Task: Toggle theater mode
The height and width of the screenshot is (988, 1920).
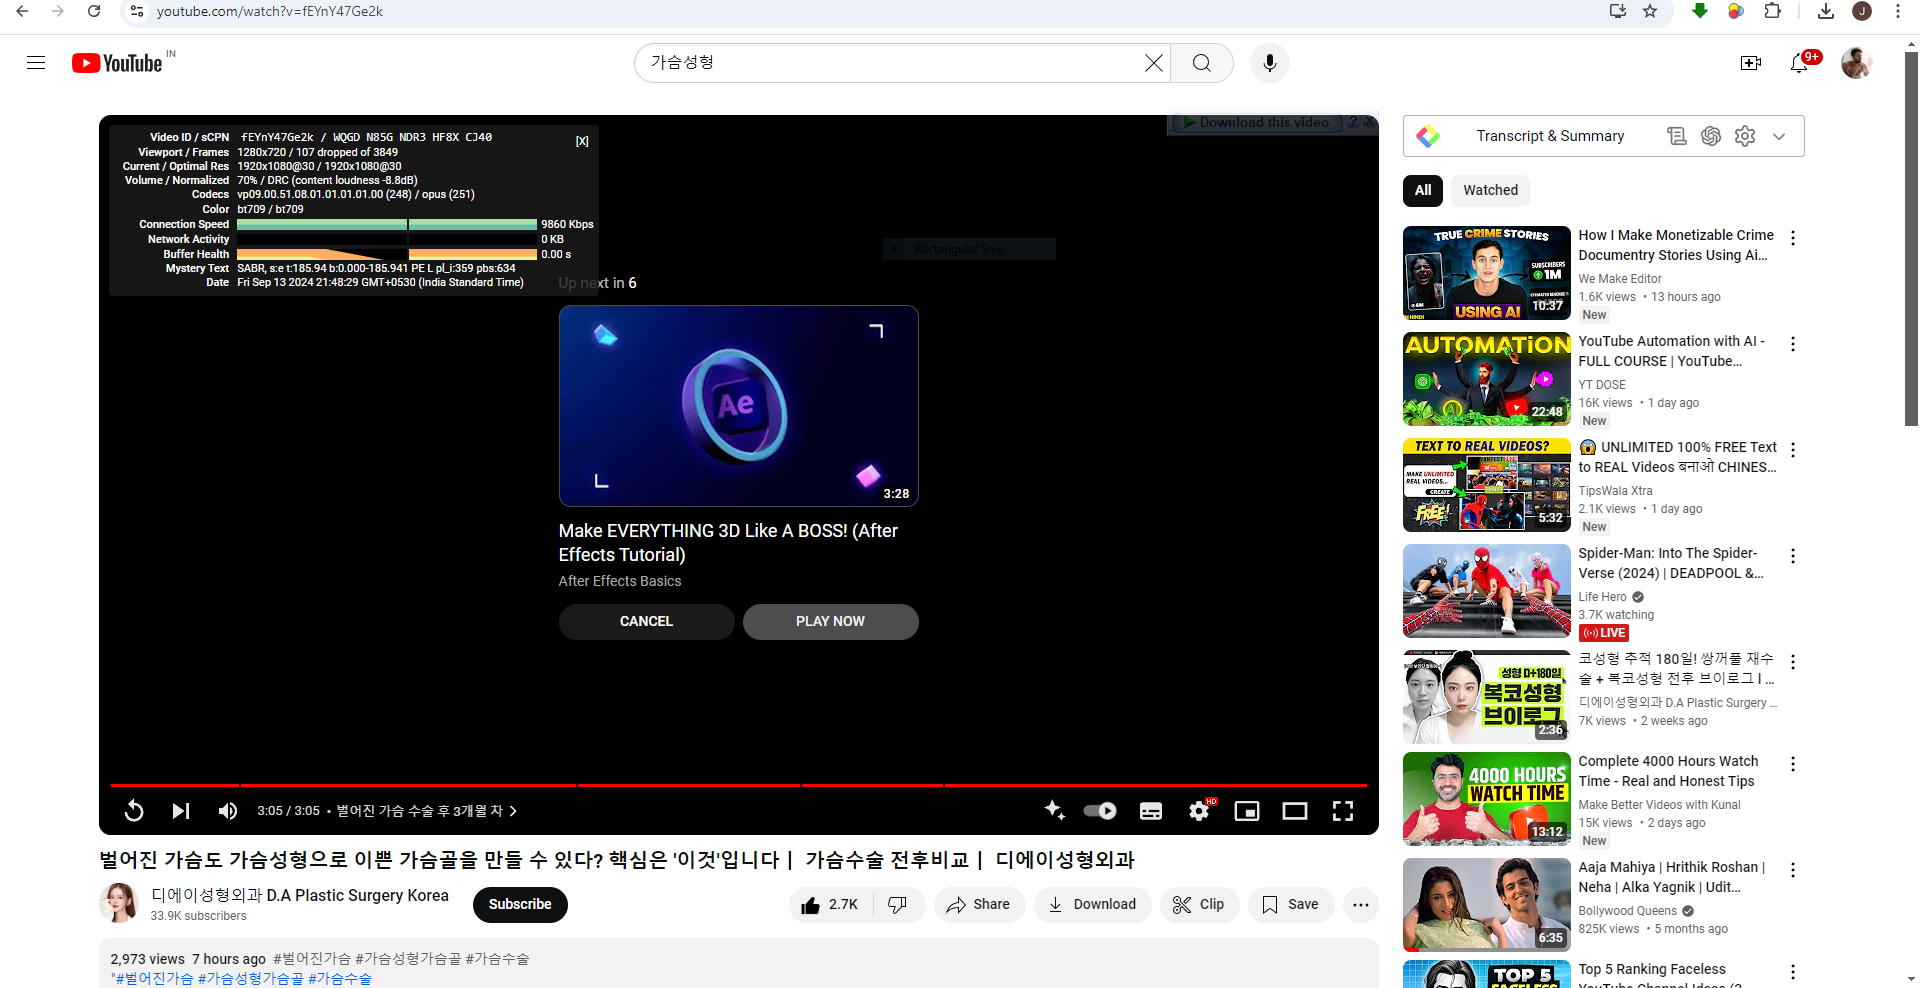Action: [1295, 811]
